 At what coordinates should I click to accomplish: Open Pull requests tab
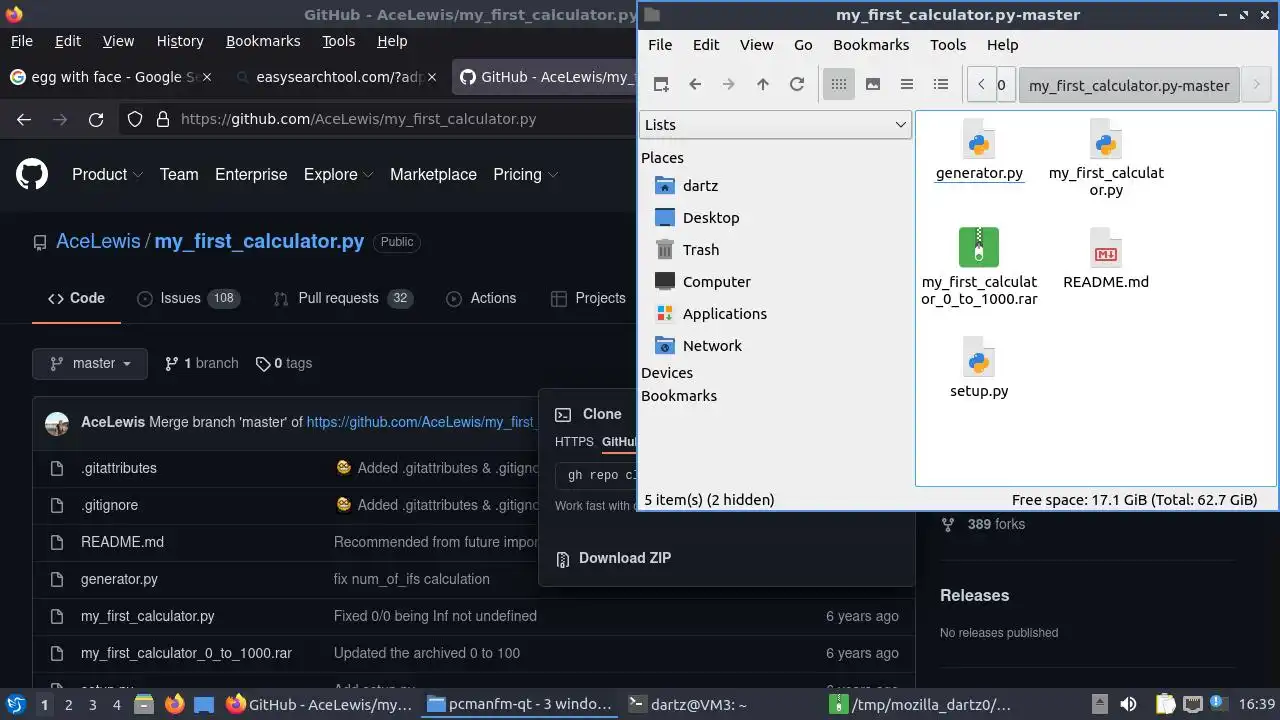tap(342, 298)
